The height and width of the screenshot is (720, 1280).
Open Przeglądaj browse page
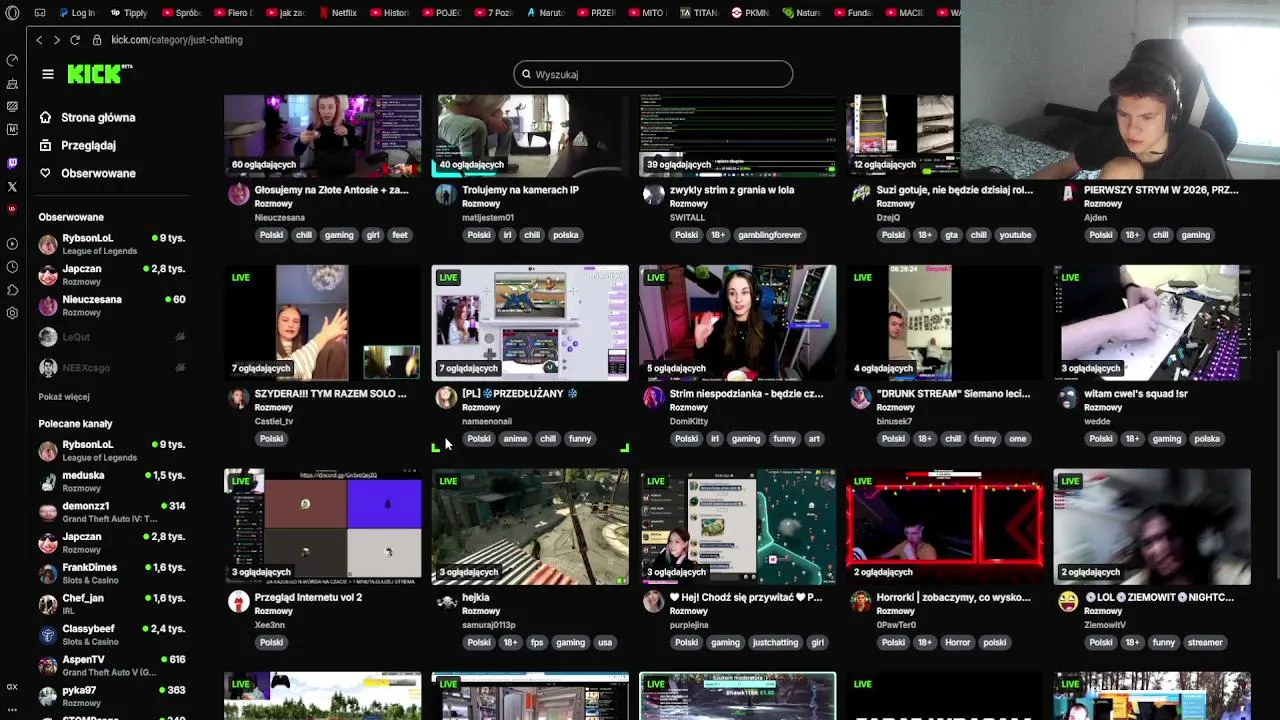pyautogui.click(x=88, y=145)
